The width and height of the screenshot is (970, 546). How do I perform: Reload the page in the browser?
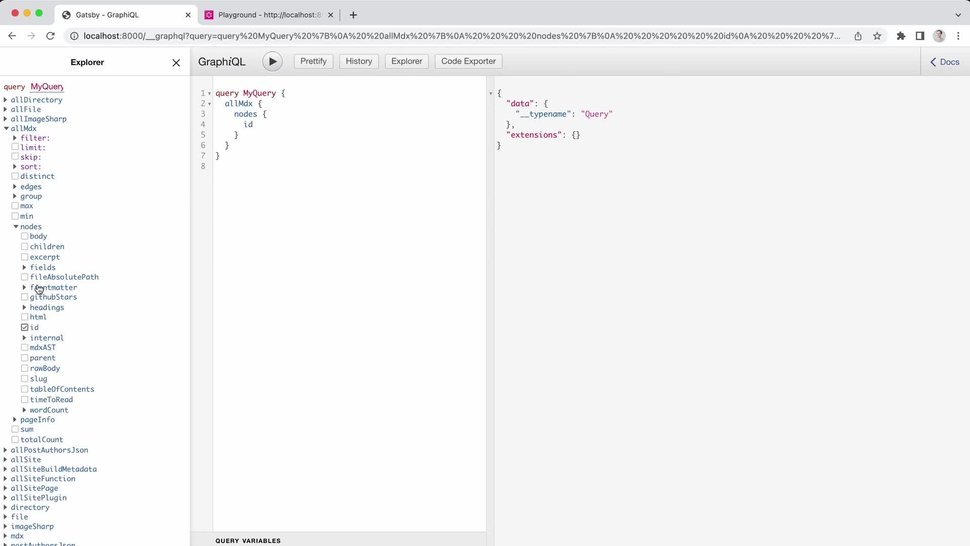(52, 36)
